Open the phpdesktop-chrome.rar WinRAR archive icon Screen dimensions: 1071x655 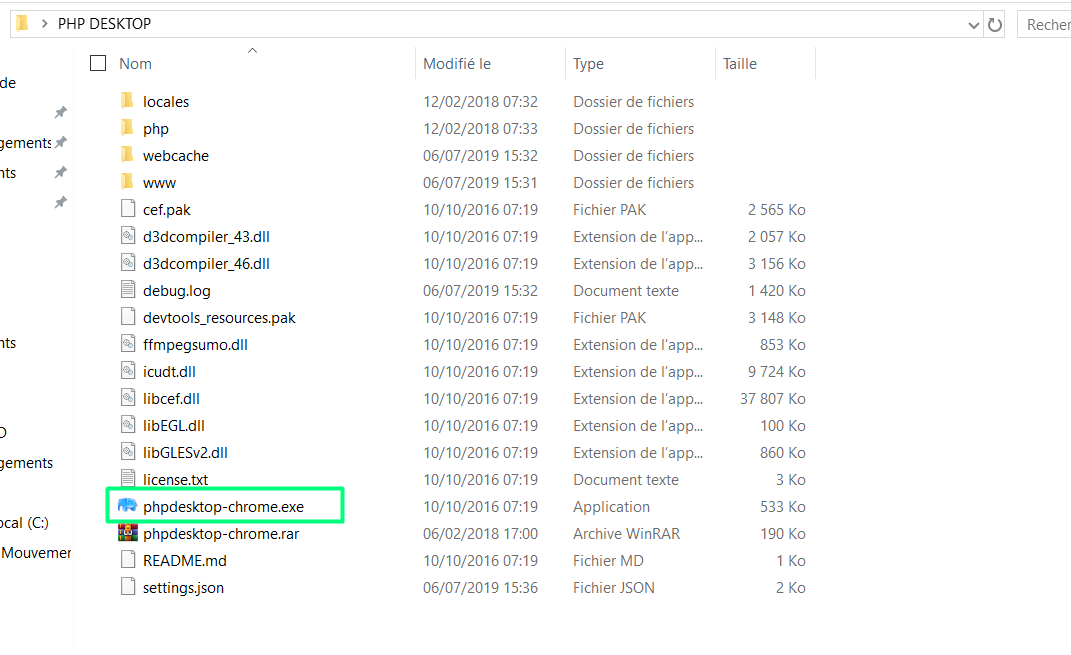tap(128, 533)
